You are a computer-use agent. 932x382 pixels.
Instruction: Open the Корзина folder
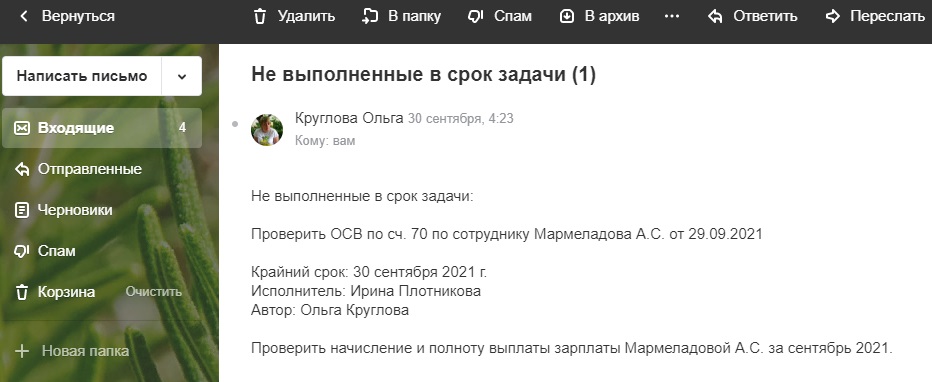coord(66,292)
